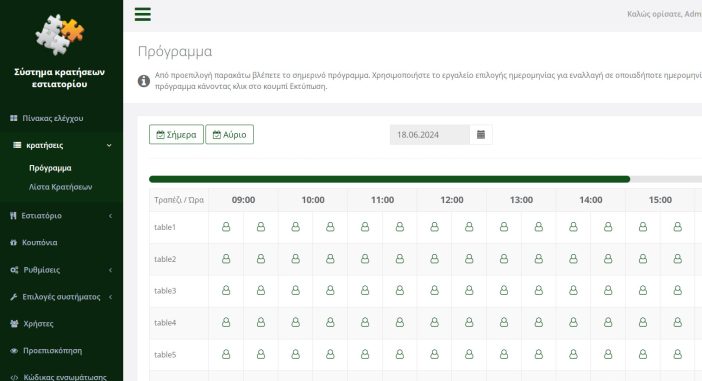Book table3 first slot at 10:00
The image size is (702, 381).
point(295,291)
